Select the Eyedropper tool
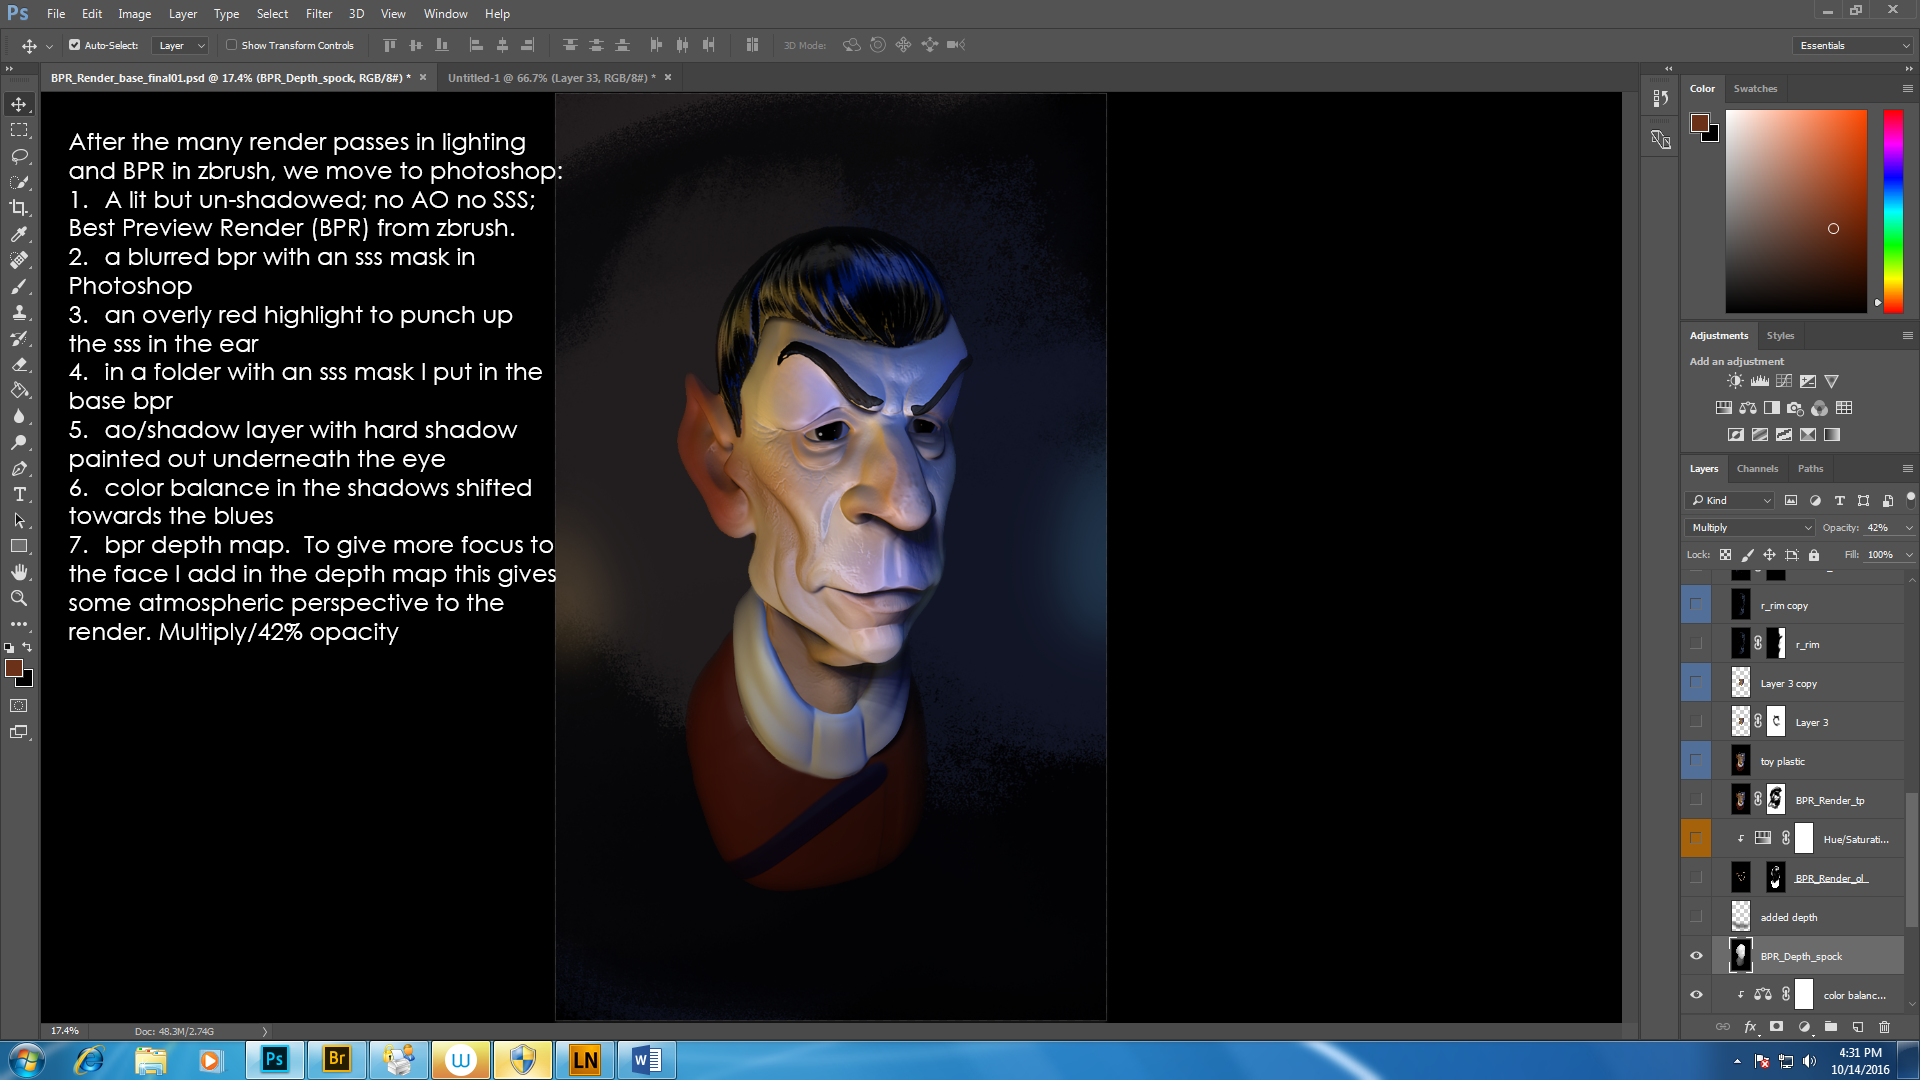The width and height of the screenshot is (1920, 1080). pyautogui.click(x=19, y=234)
